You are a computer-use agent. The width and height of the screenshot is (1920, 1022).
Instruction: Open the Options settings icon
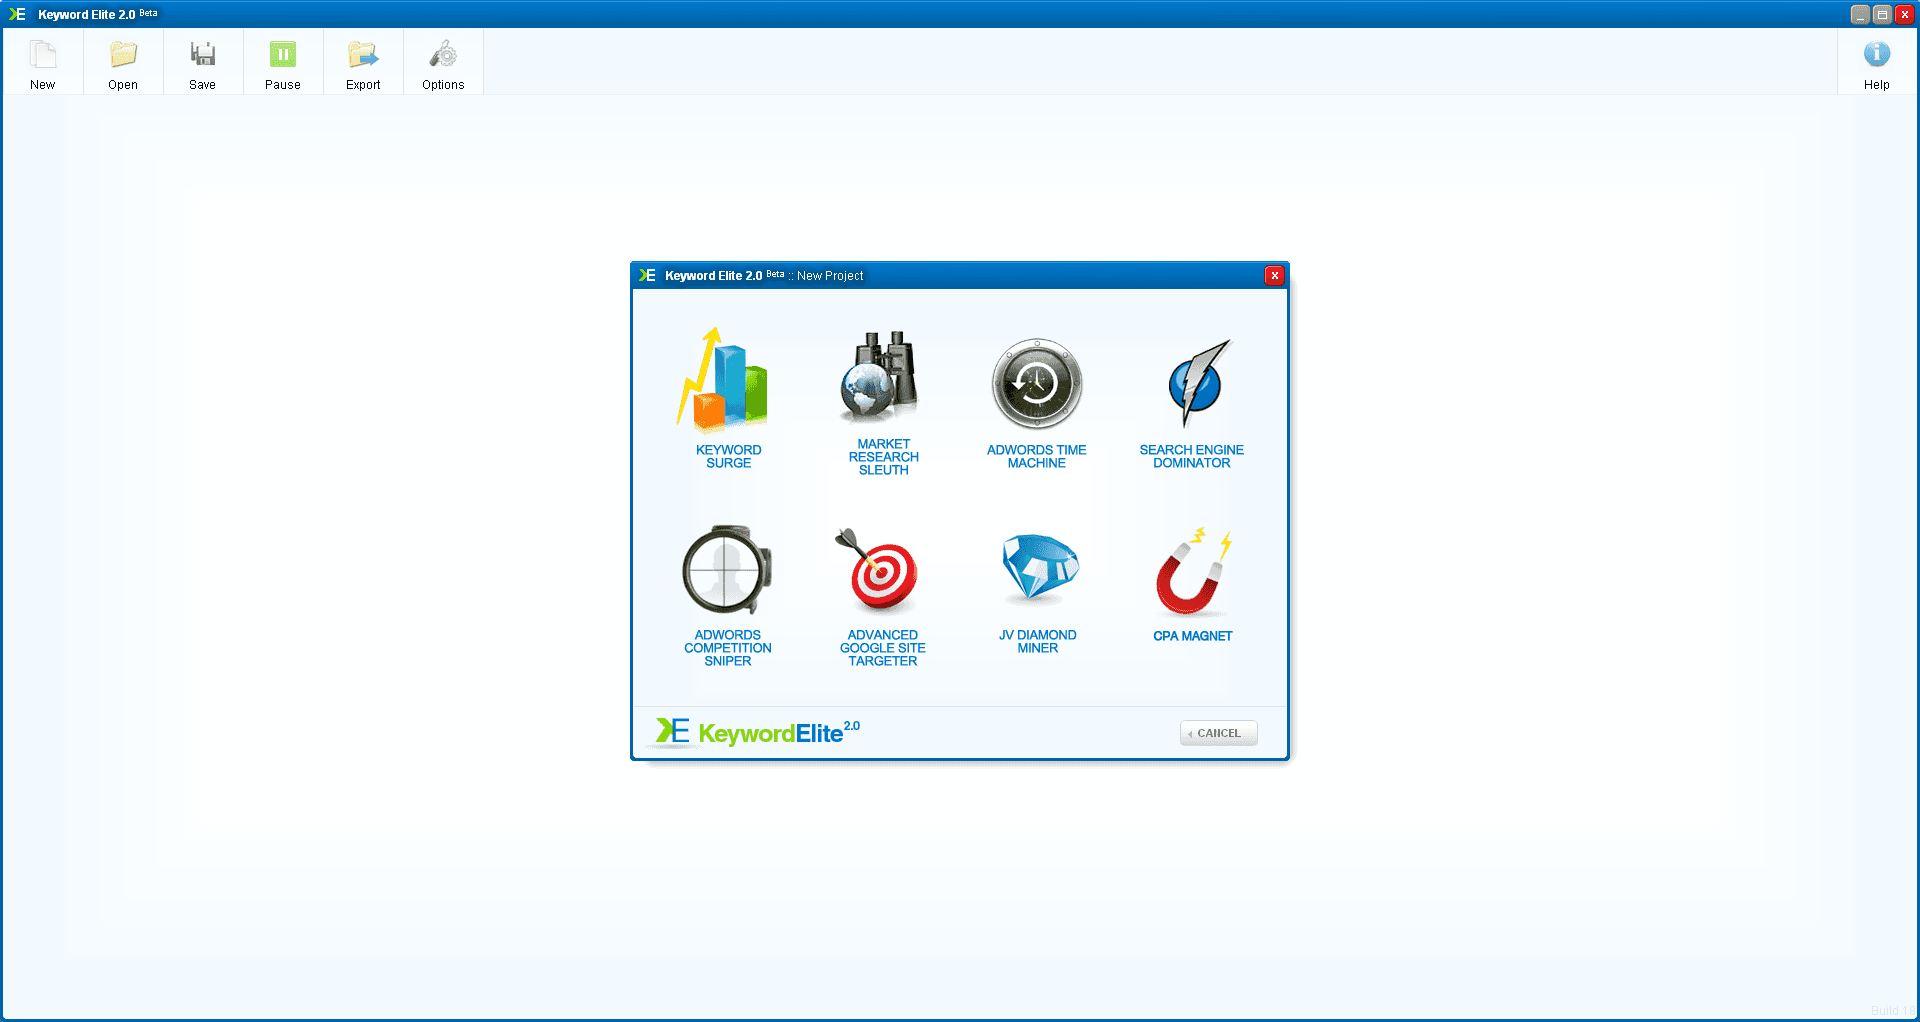tap(443, 54)
